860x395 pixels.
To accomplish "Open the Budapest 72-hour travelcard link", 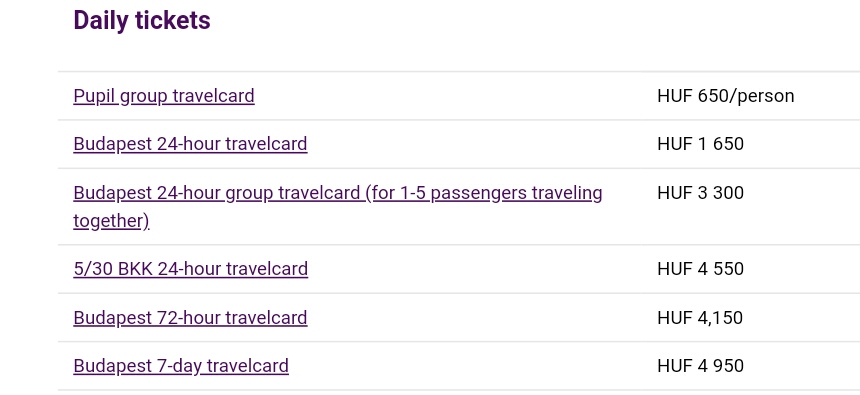I will (x=190, y=318).
